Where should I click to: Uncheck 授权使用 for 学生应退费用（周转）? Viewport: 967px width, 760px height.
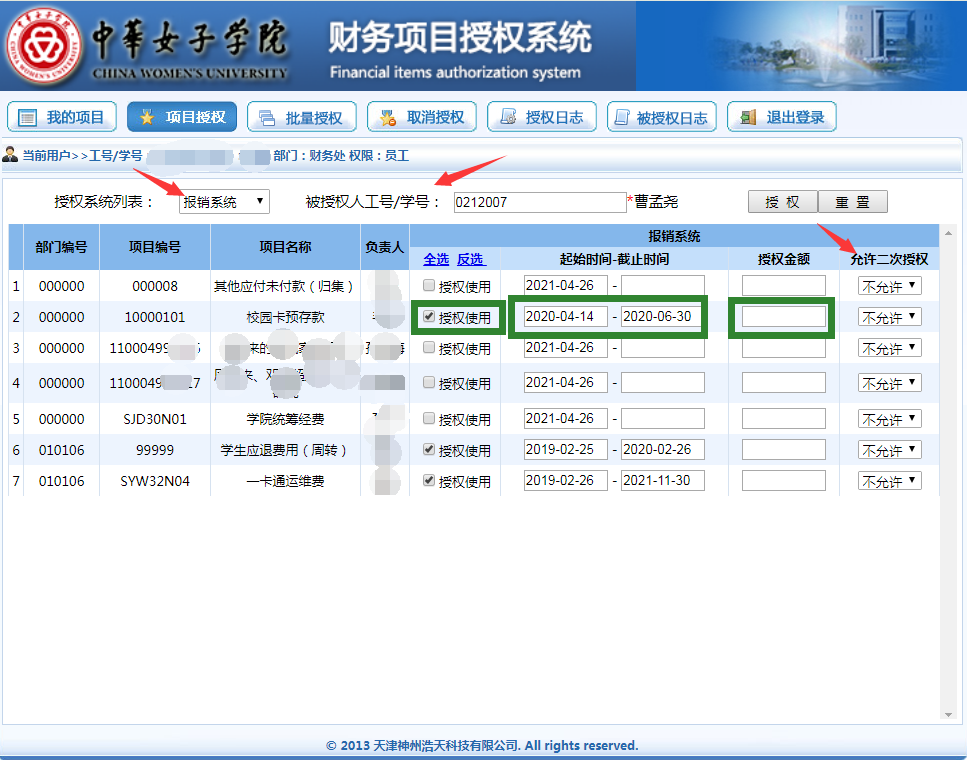[x=426, y=450]
